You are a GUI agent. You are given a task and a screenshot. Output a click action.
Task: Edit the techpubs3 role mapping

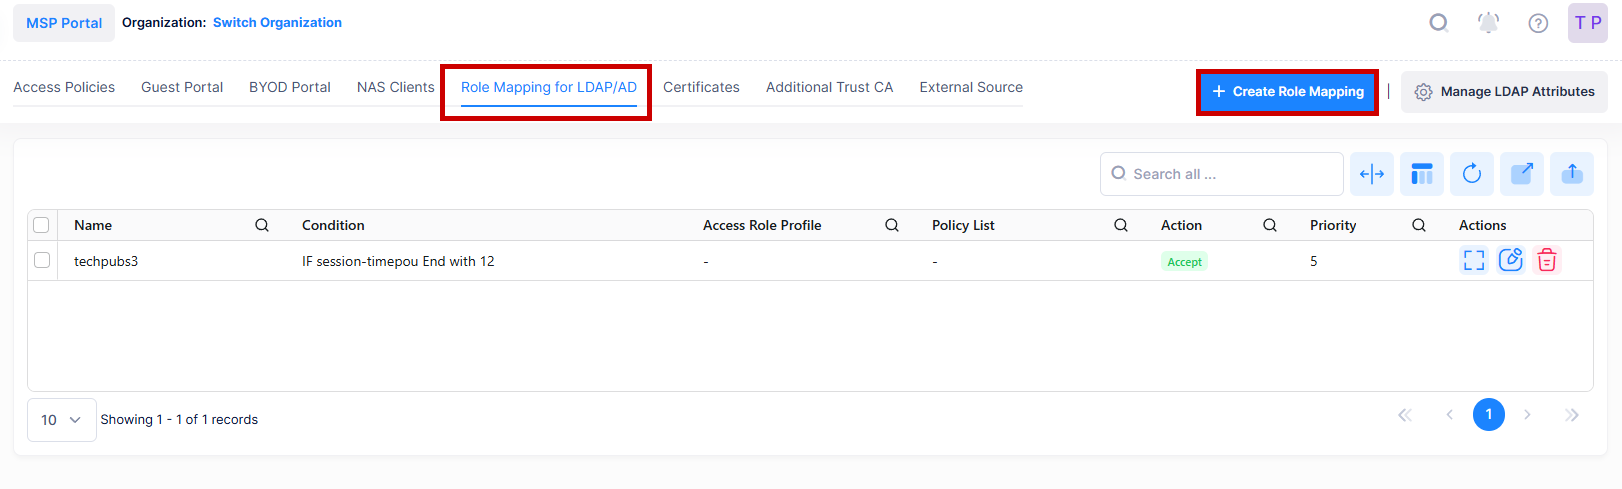click(x=1510, y=260)
